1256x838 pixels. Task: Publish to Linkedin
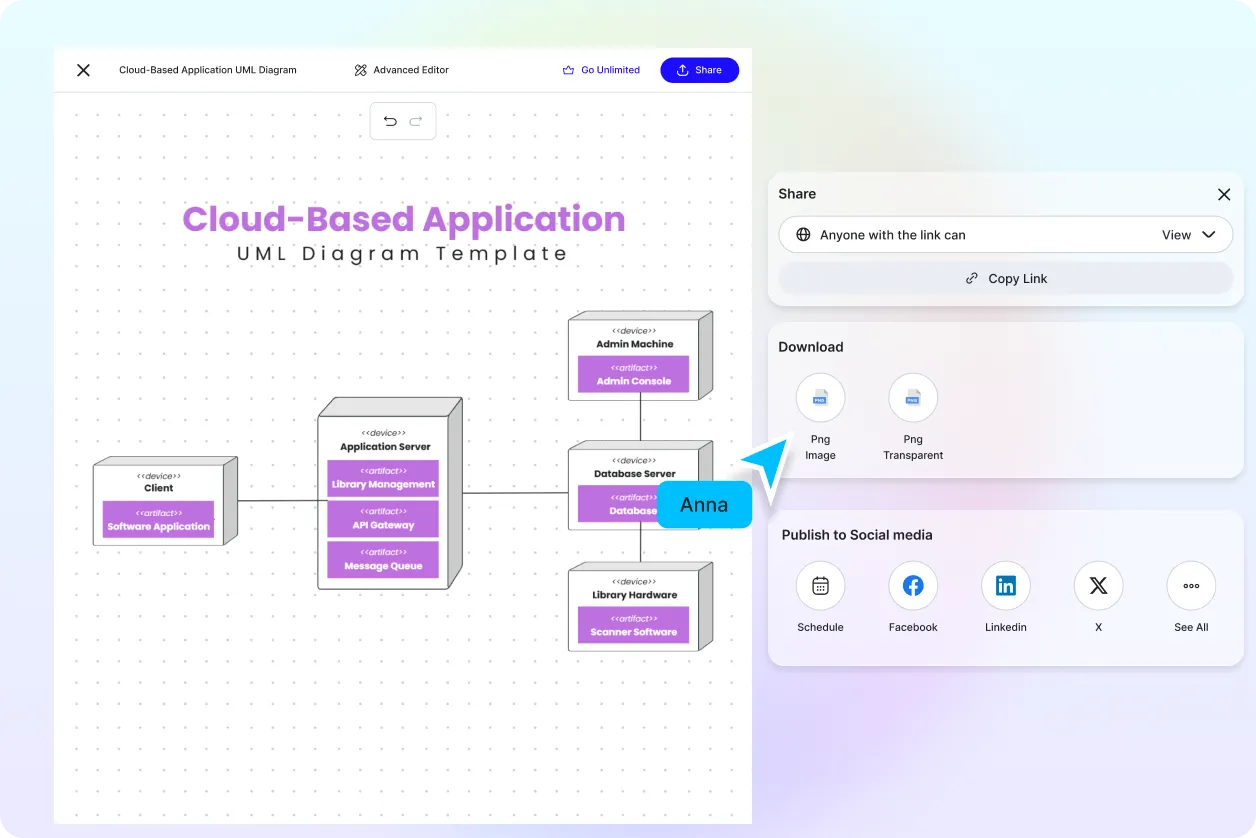click(x=1005, y=587)
